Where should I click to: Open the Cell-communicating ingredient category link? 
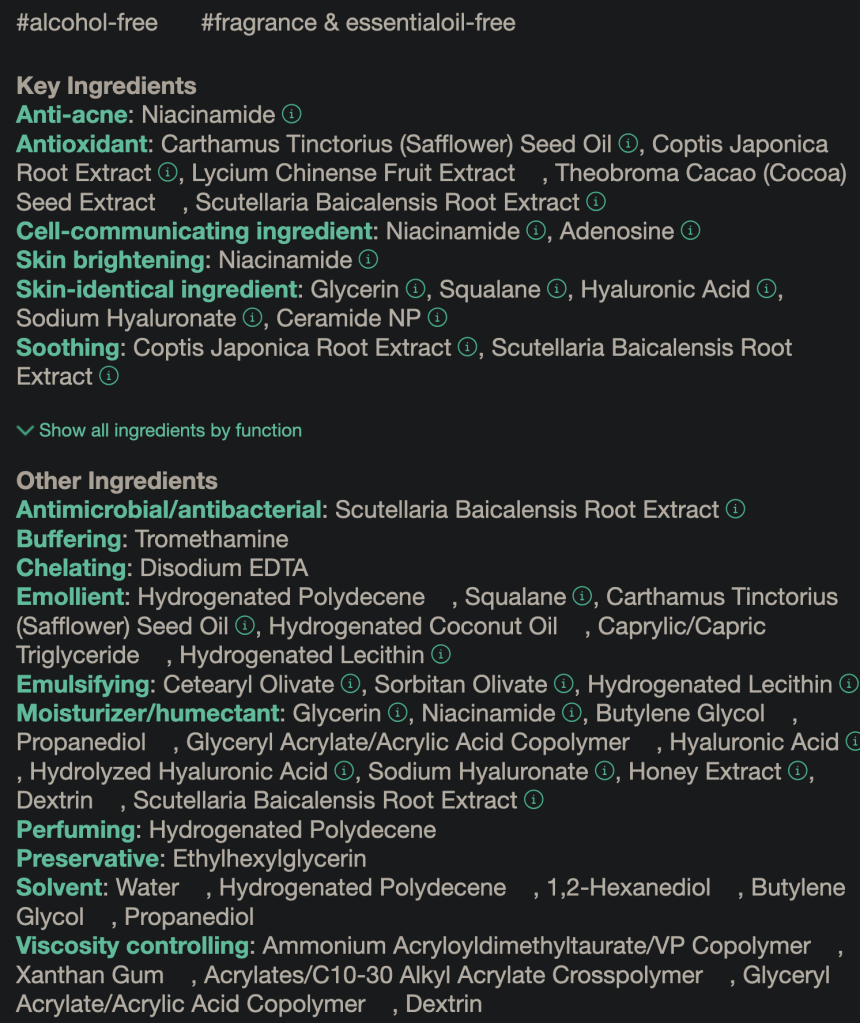coord(194,231)
